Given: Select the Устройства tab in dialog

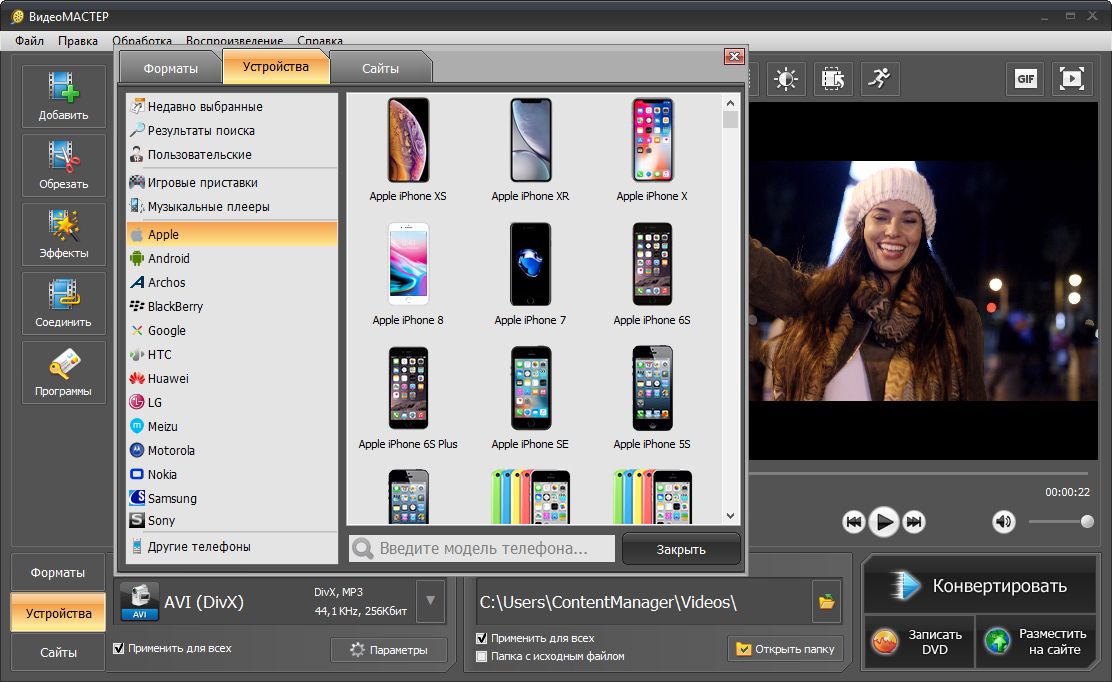Looking at the screenshot, I should pos(276,67).
